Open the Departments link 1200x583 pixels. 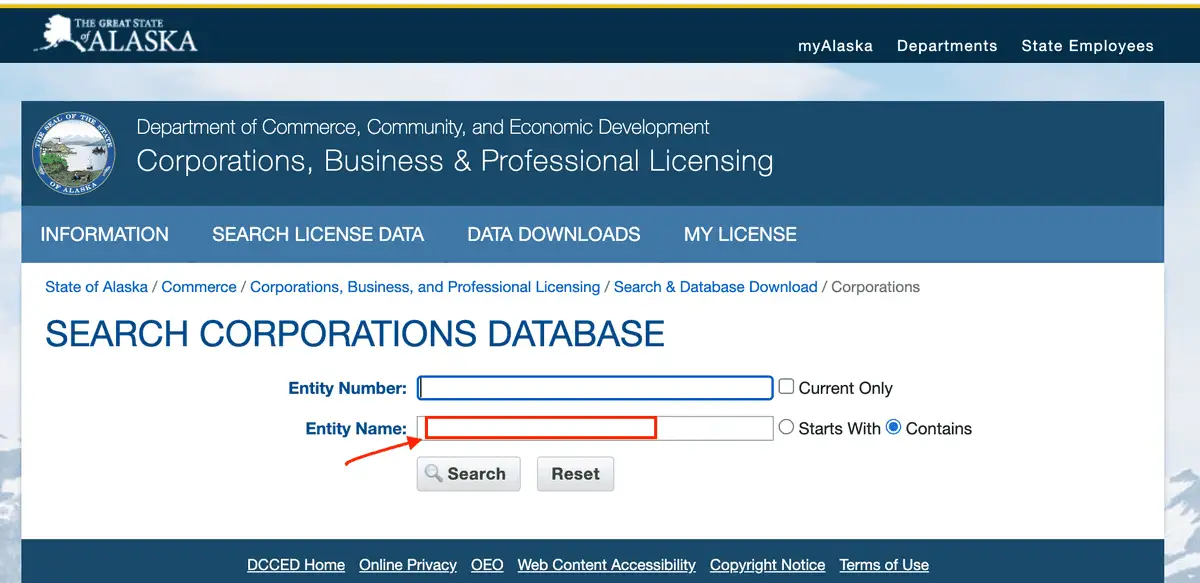[947, 46]
